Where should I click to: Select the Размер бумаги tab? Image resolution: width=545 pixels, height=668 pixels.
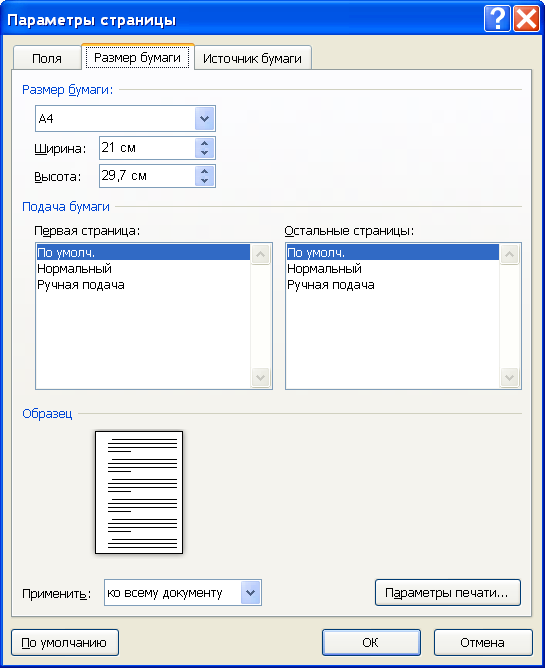137,57
